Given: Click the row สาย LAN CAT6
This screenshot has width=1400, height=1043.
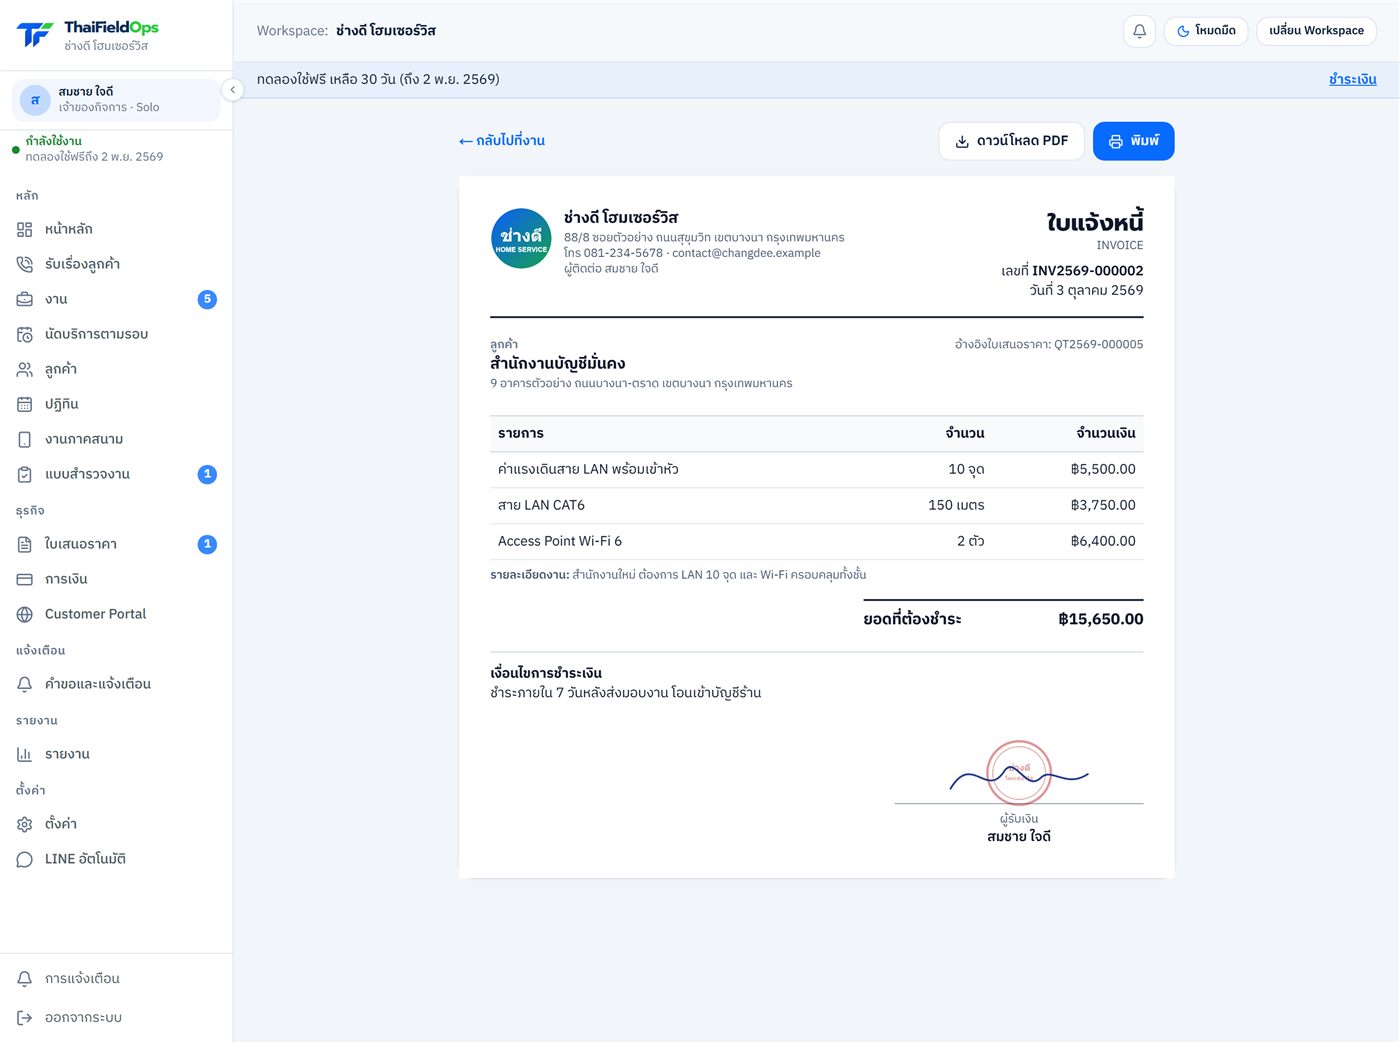Looking at the screenshot, I should pyautogui.click(x=817, y=505).
